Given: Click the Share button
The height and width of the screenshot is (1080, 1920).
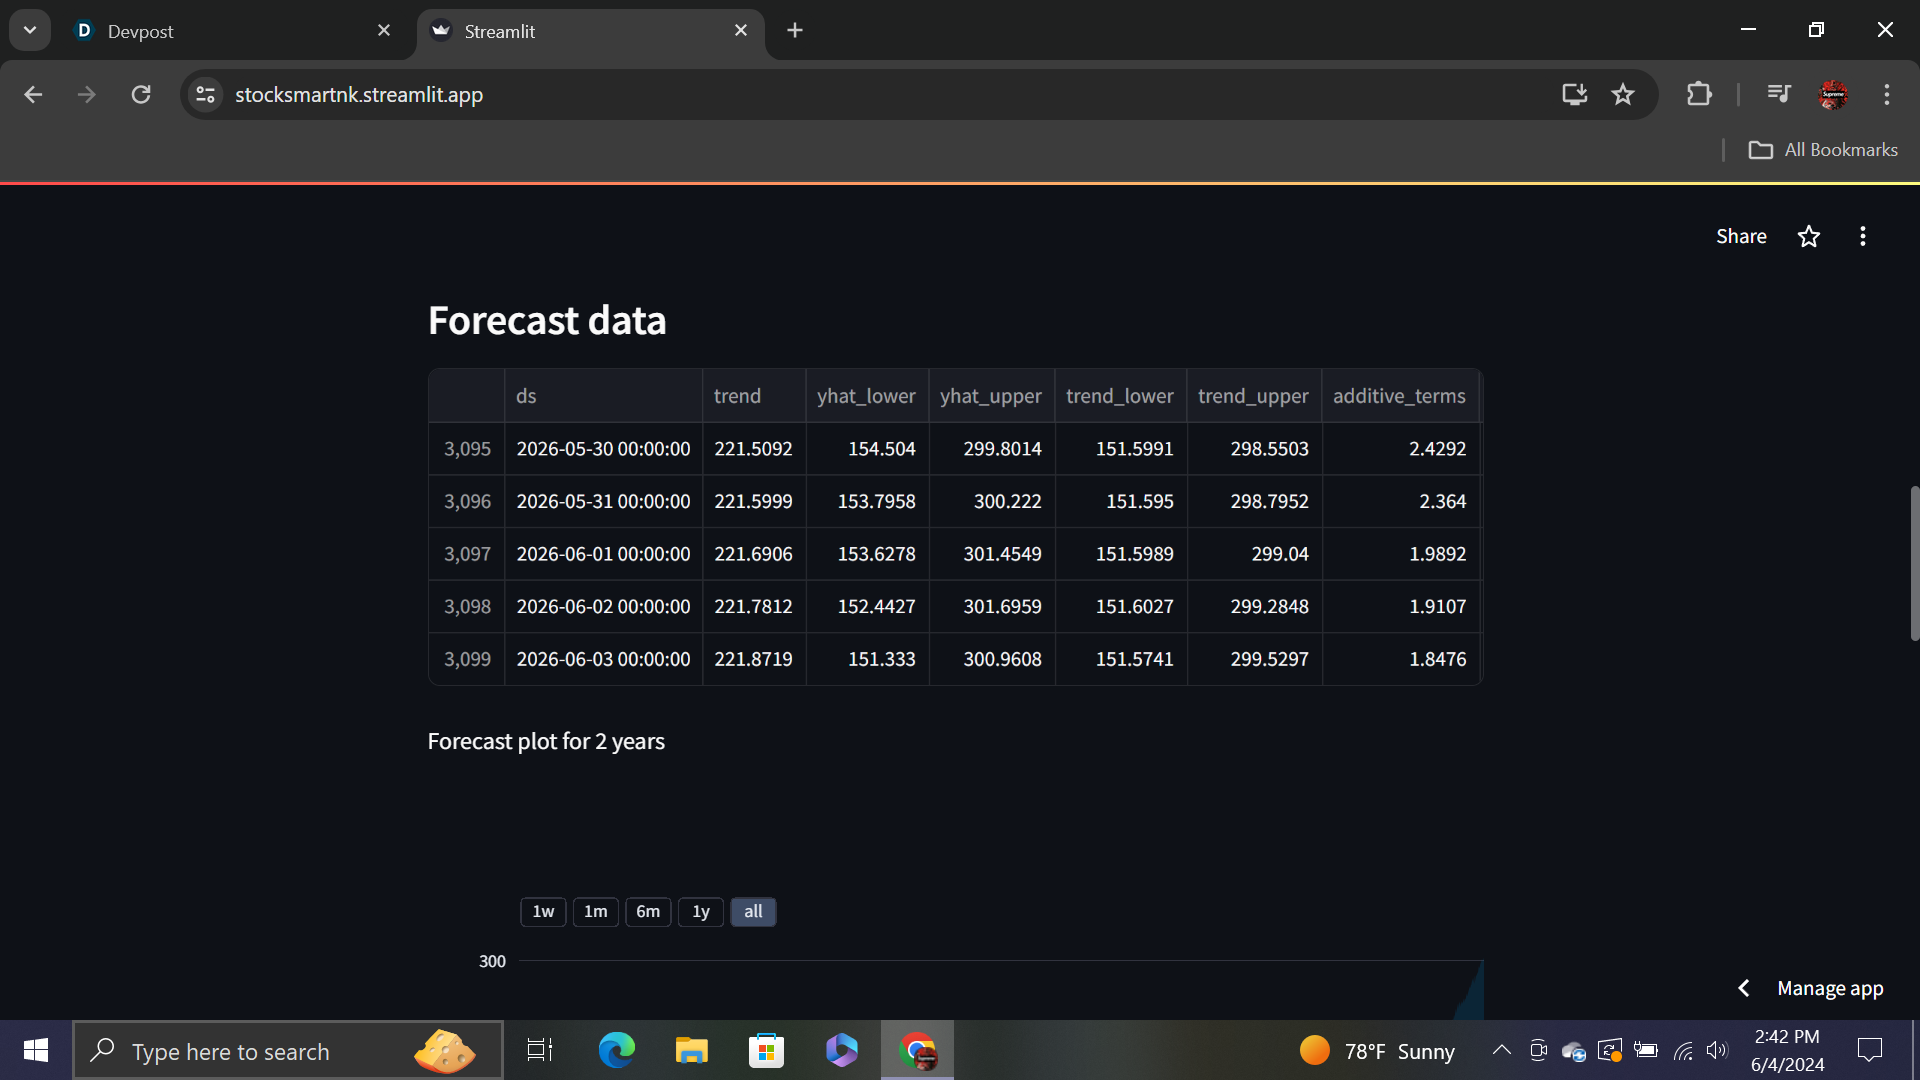Looking at the screenshot, I should 1741,237.
